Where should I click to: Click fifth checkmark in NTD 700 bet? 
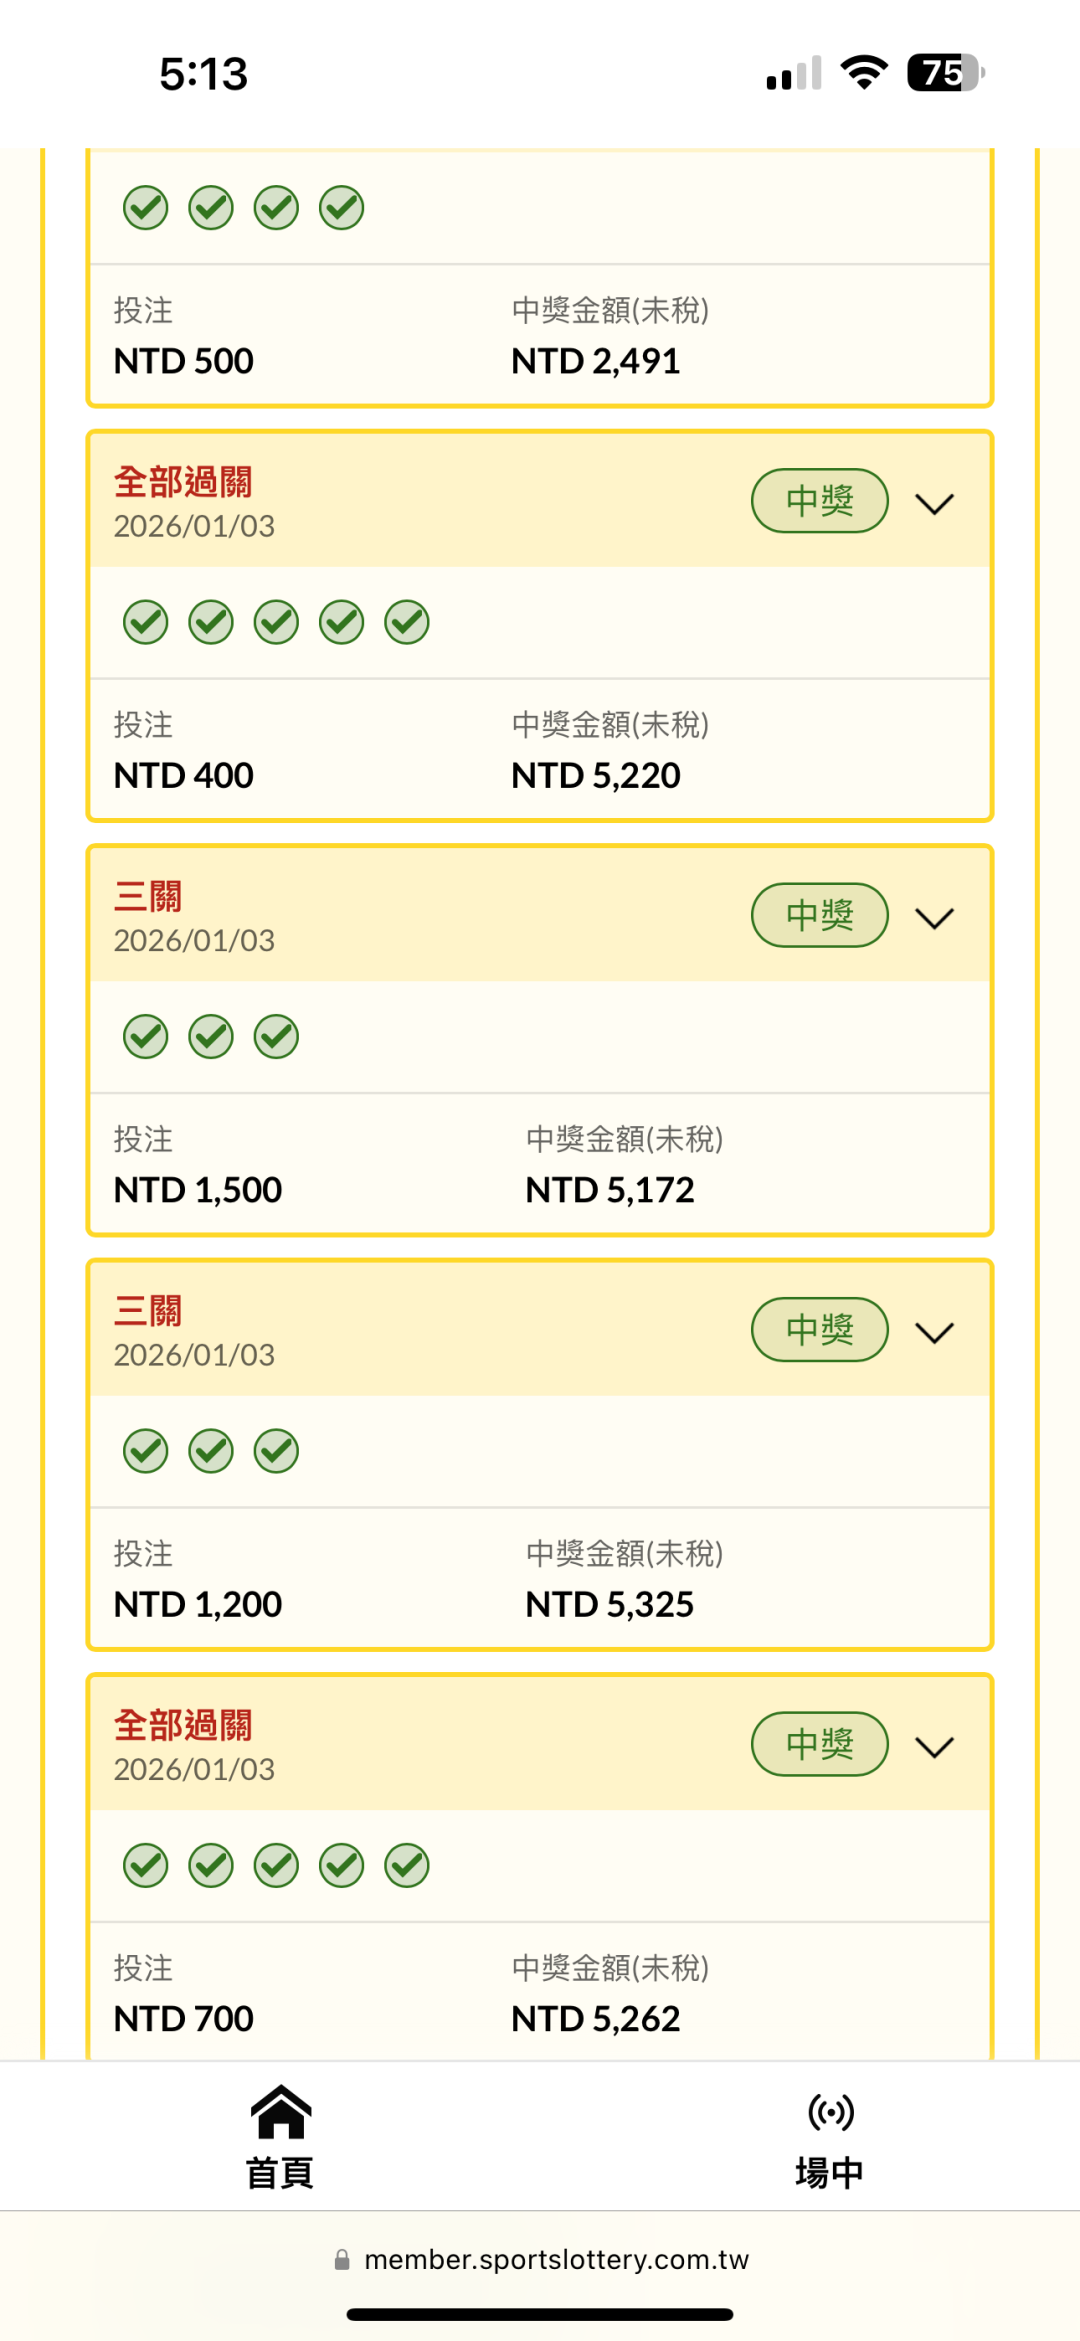[407, 1866]
